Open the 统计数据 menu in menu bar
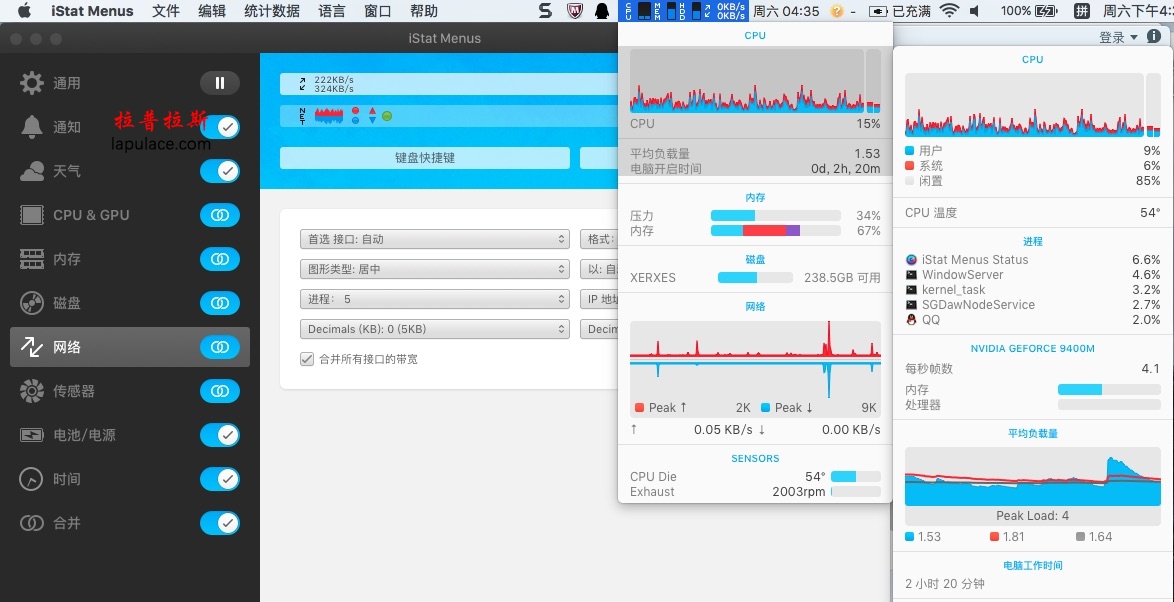 click(272, 11)
